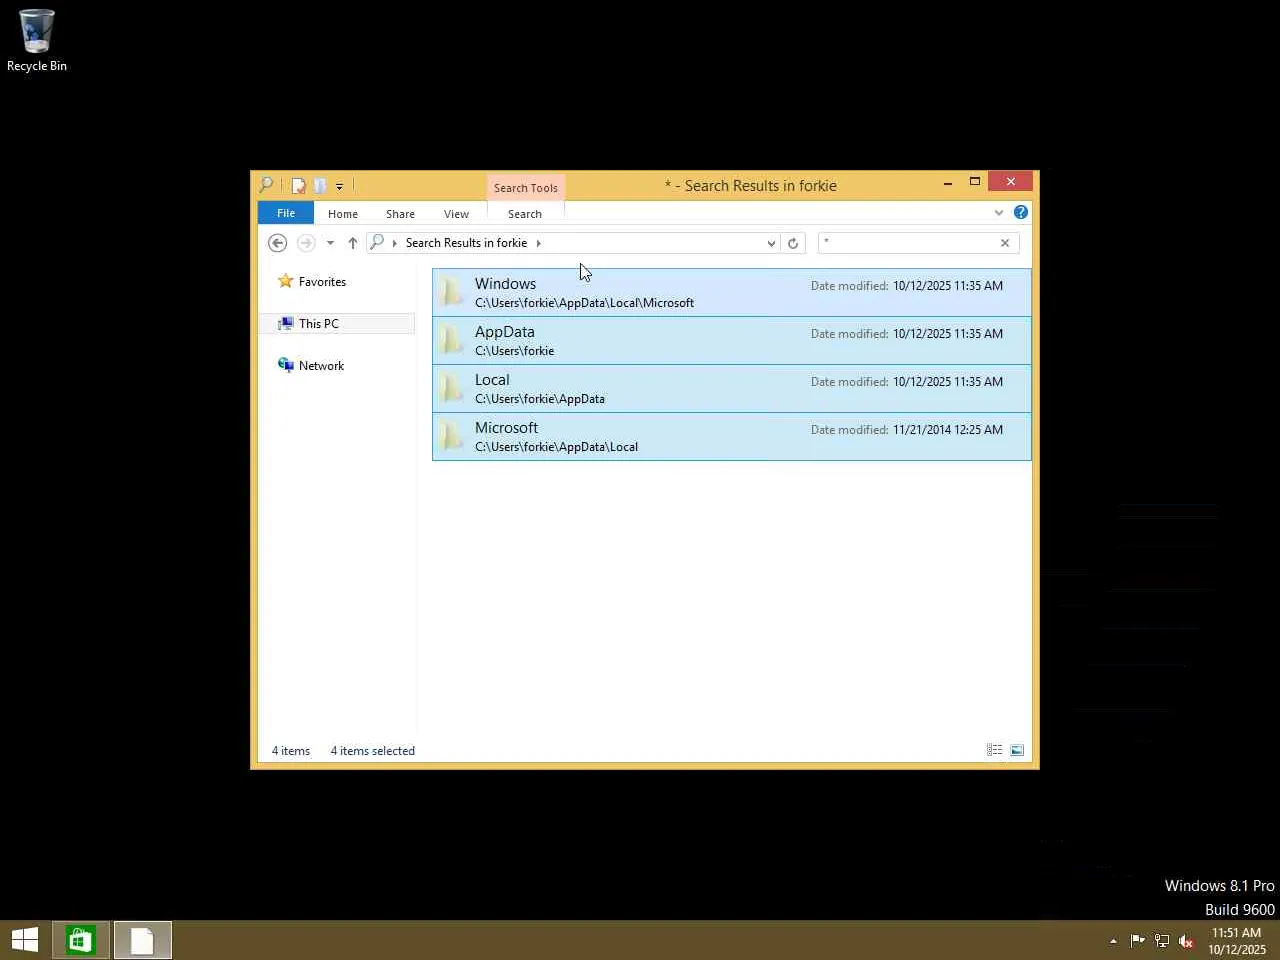Click the '4 items' status bar text
Image resolution: width=1280 pixels, height=960 pixels.
point(291,751)
